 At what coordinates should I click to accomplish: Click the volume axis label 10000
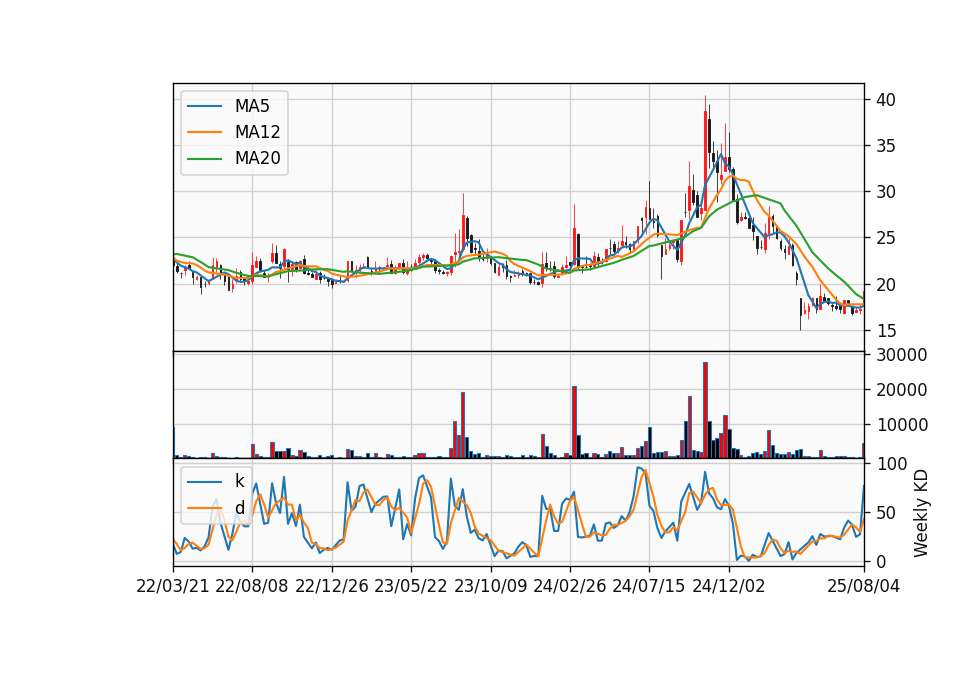901,425
